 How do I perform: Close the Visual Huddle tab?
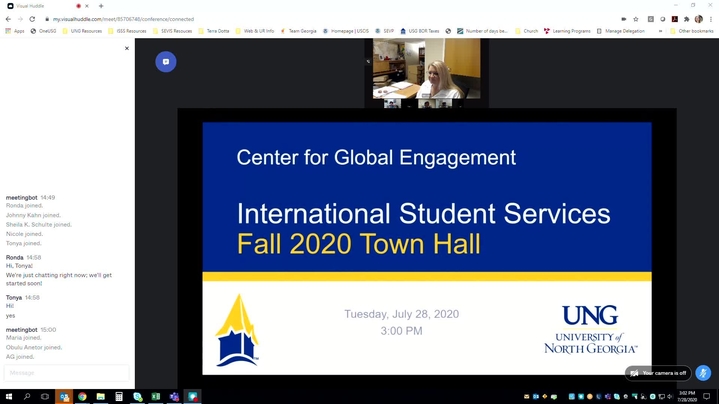pyautogui.click(x=87, y=6)
